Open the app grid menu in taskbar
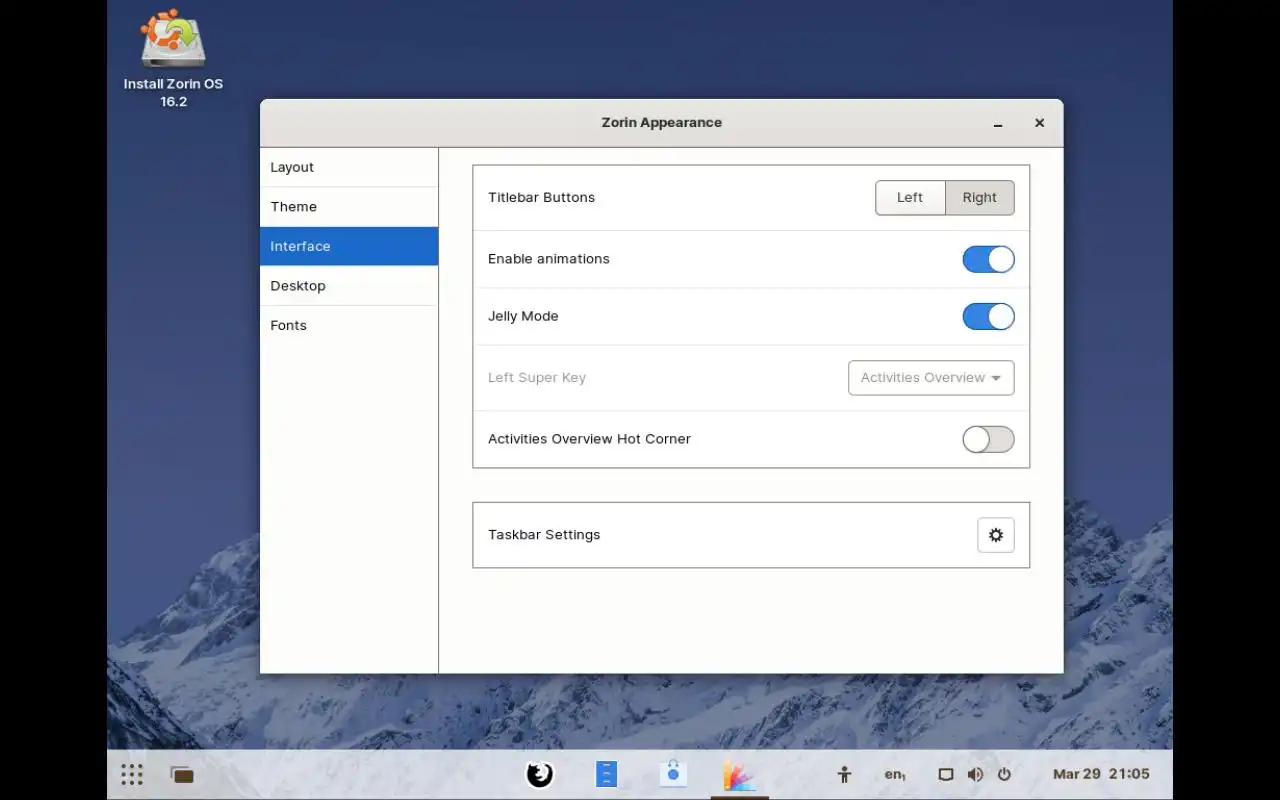This screenshot has width=1280, height=800. [x=132, y=774]
